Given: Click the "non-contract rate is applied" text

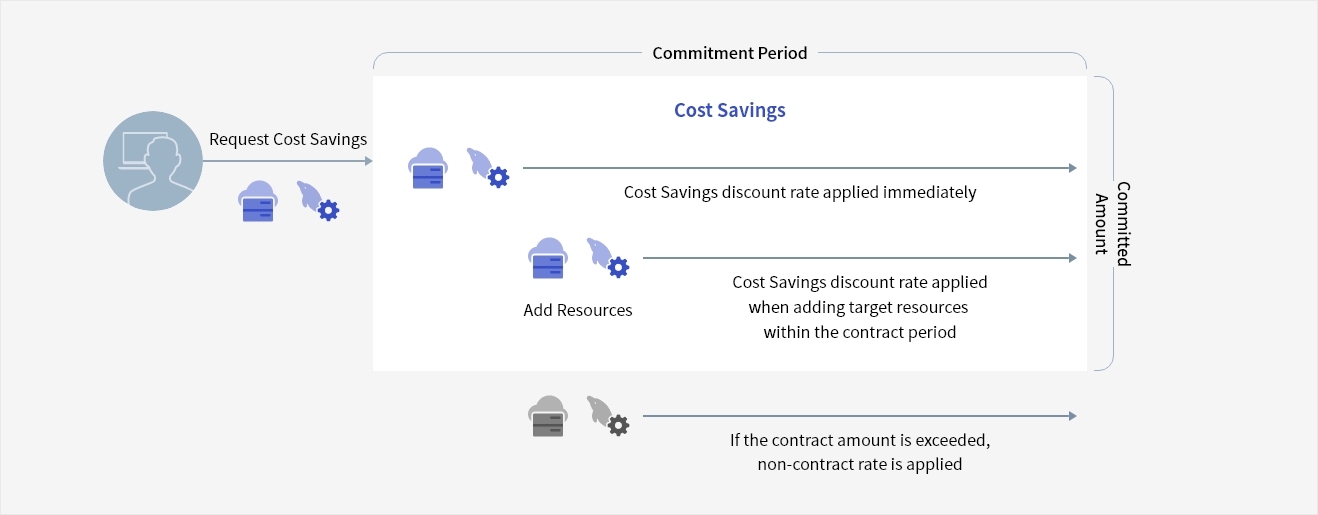Looking at the screenshot, I should pyautogui.click(x=859, y=464).
